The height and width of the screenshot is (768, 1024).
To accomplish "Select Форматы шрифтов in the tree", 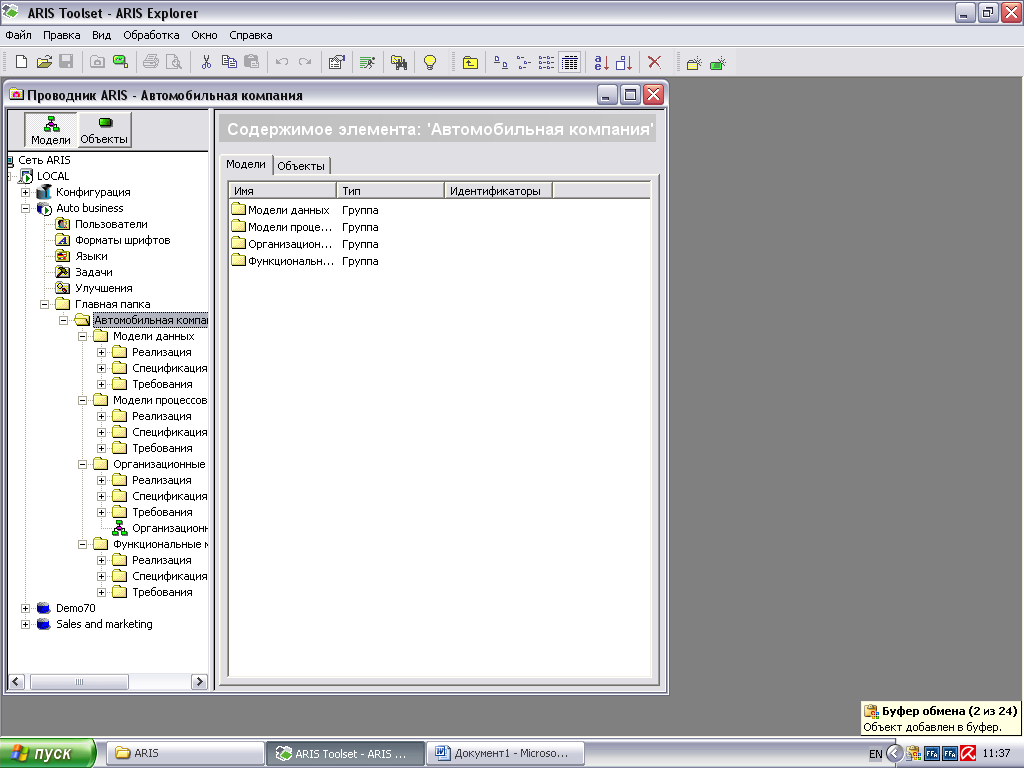I will click(x=122, y=240).
